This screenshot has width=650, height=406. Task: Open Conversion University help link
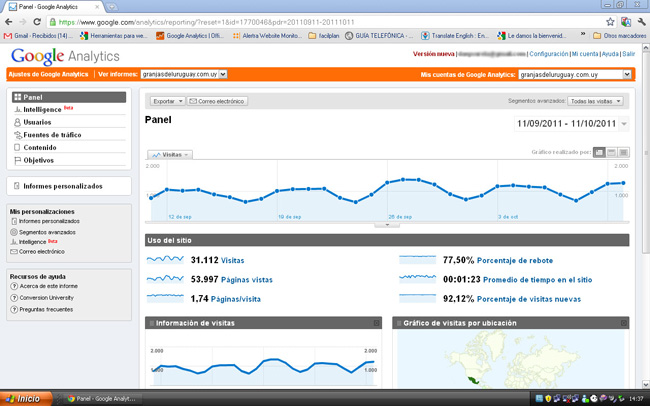46,298
